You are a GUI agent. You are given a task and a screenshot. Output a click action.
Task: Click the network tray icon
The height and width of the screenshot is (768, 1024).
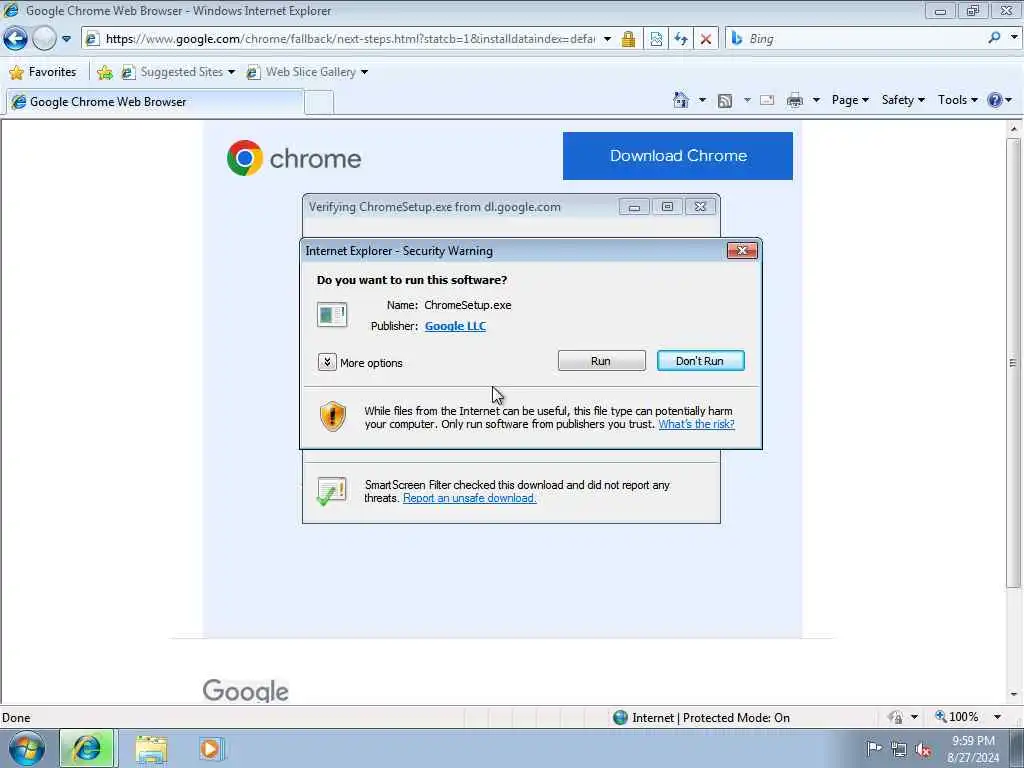(x=899, y=749)
